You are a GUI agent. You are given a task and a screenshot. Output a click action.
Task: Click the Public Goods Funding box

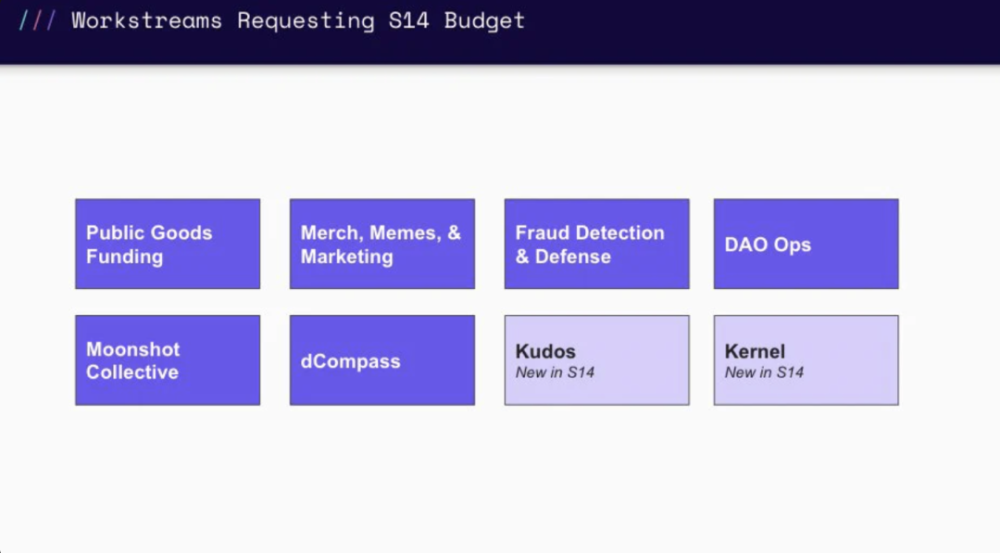tap(168, 244)
